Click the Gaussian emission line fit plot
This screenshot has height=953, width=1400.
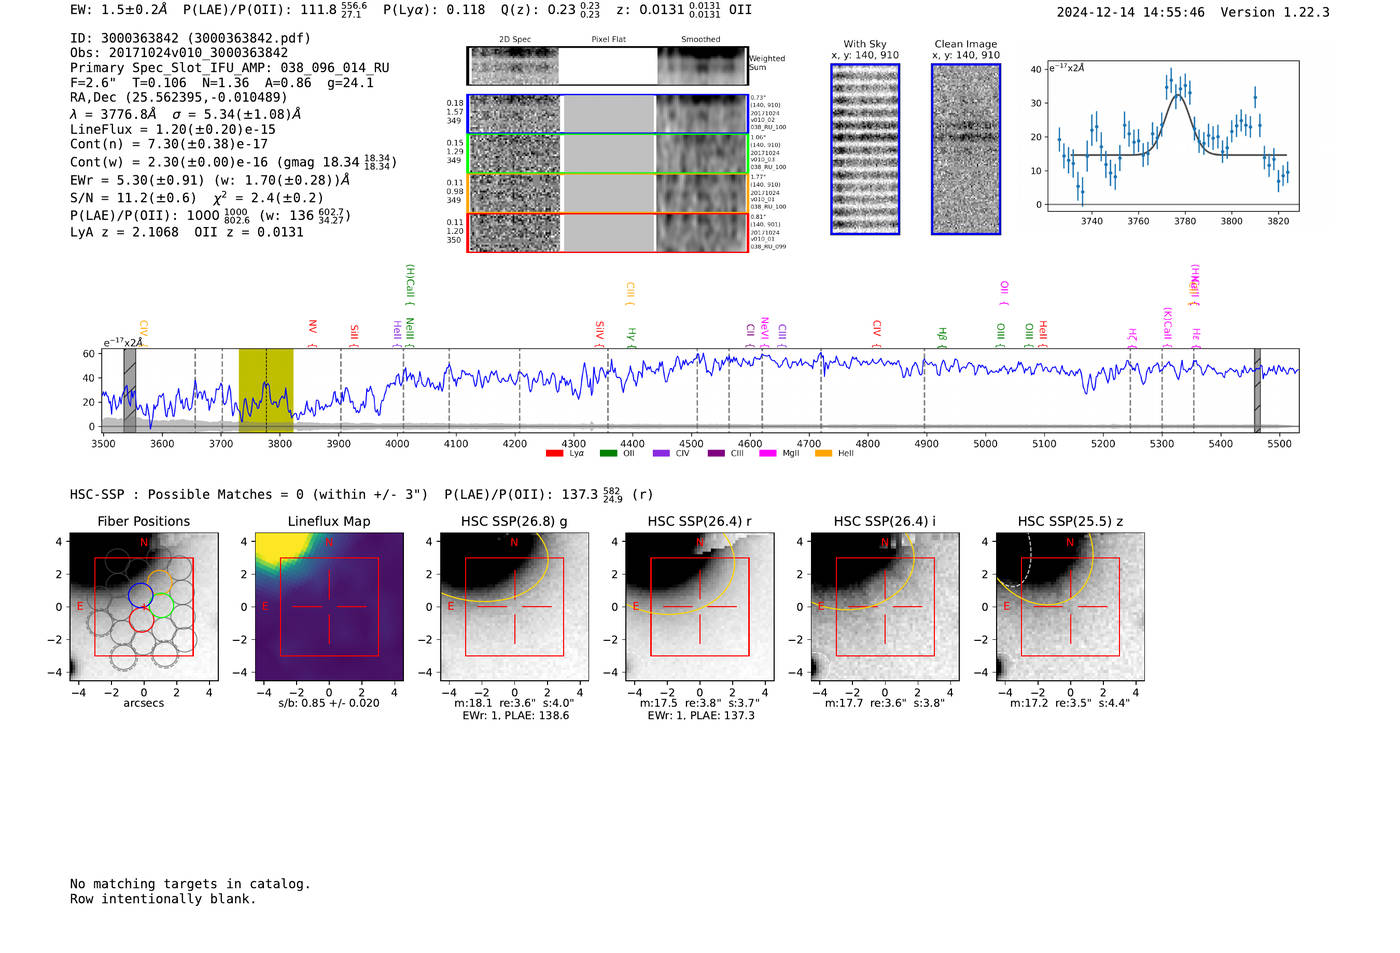[x=1172, y=136]
